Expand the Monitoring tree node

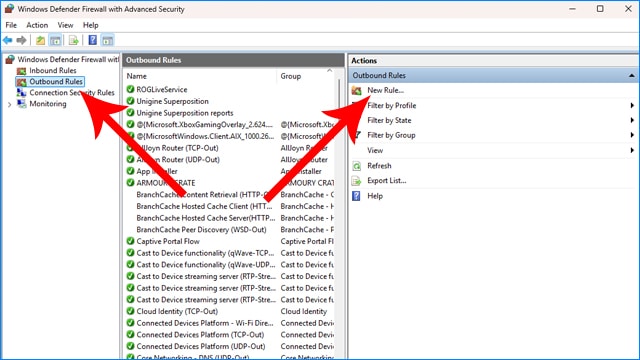9,104
